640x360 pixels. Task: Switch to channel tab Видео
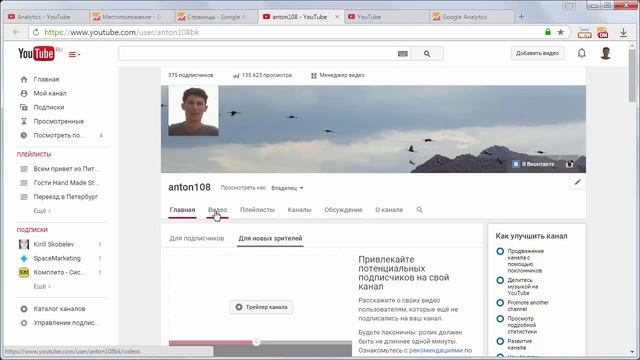[x=218, y=210]
